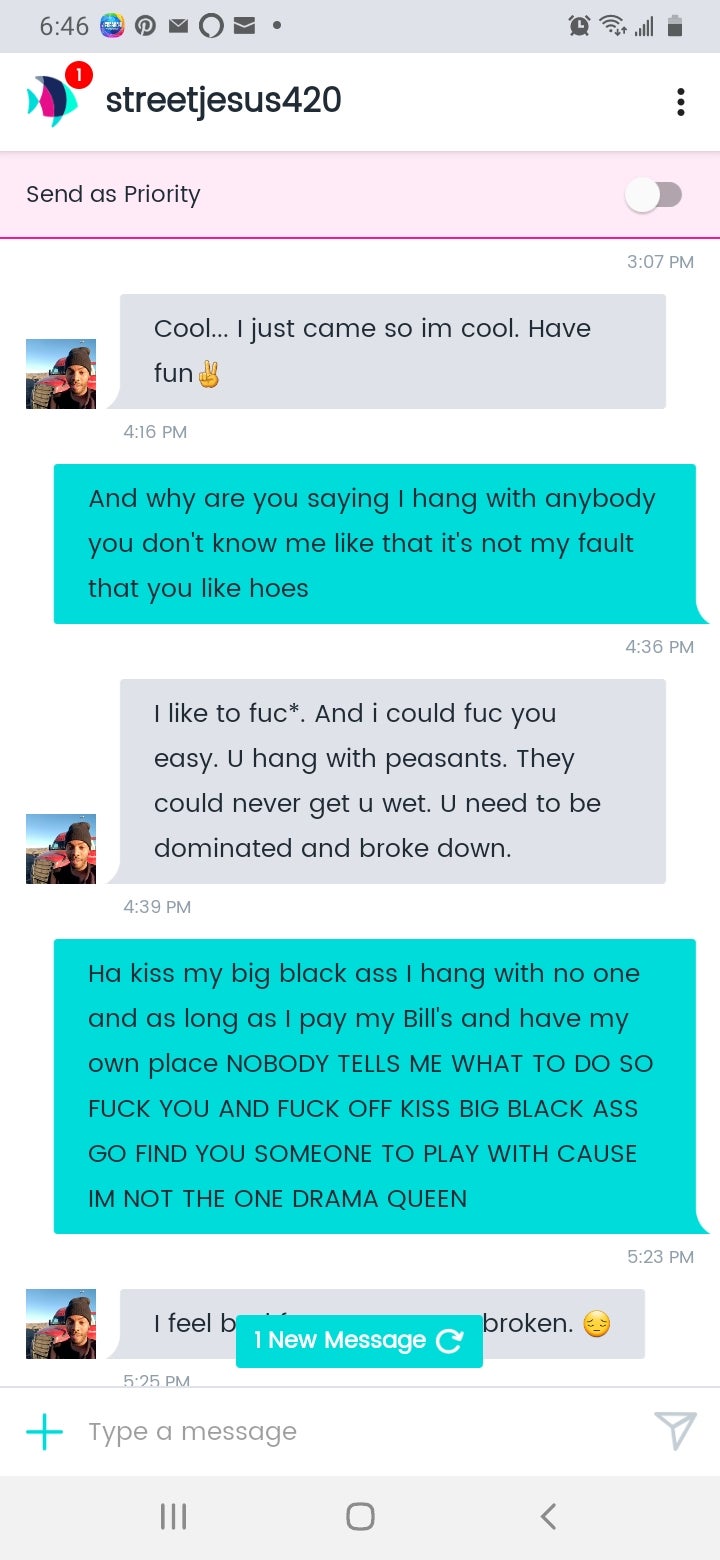Tap the send paper-plane icon
The image size is (720, 1560).
(675, 1431)
